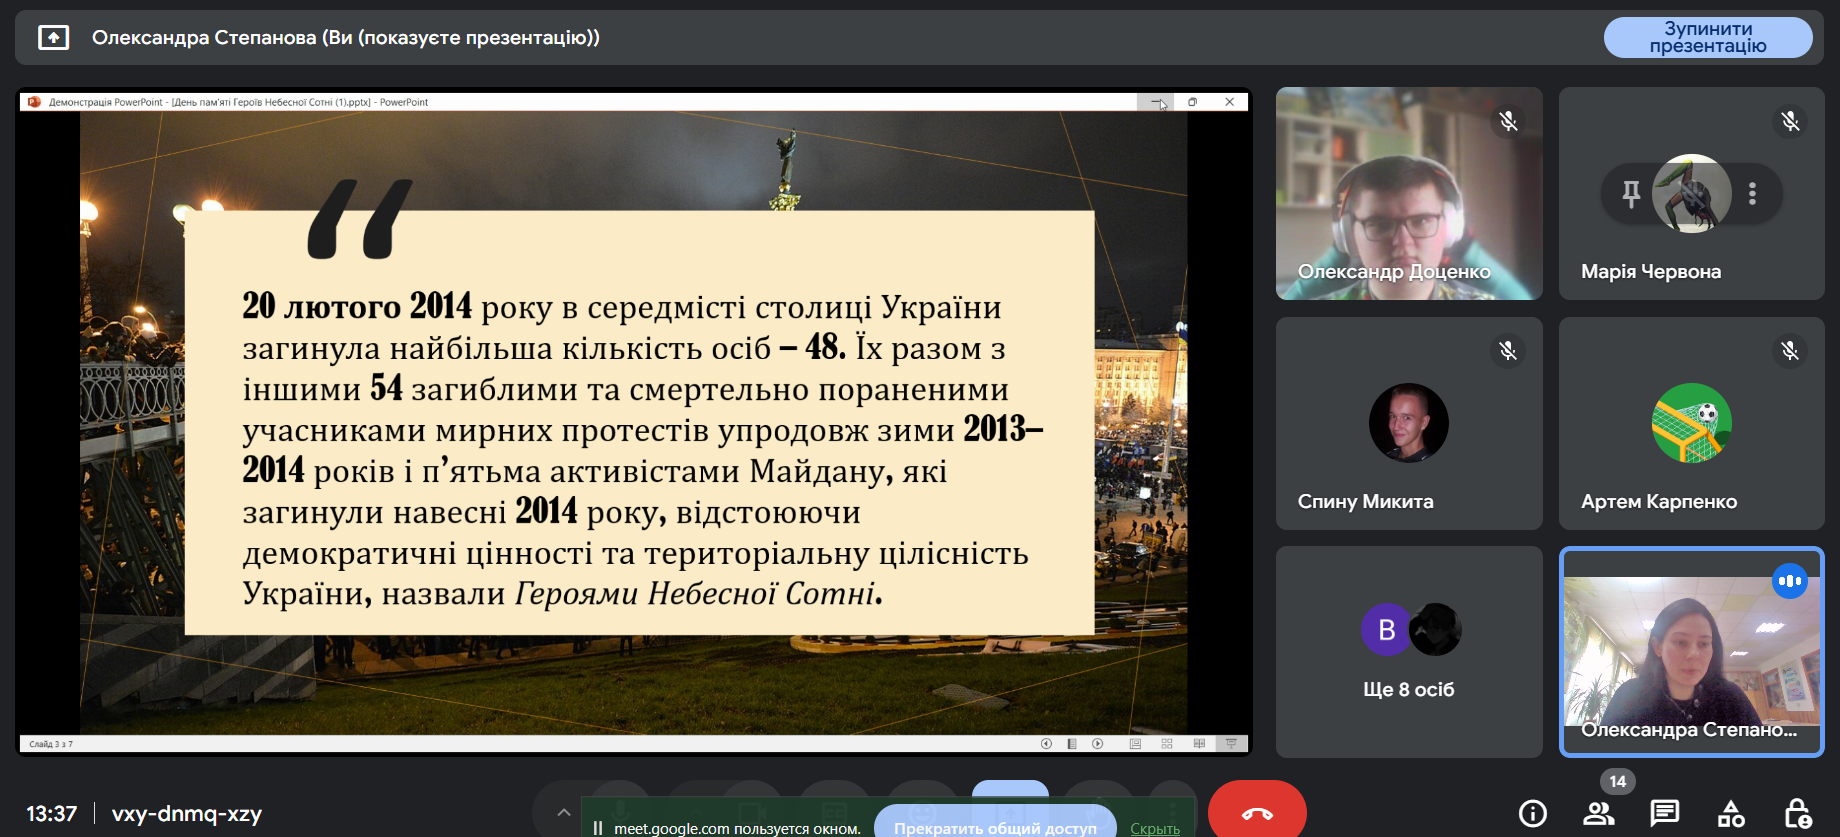Open the chat with everyone panel

point(1664,813)
